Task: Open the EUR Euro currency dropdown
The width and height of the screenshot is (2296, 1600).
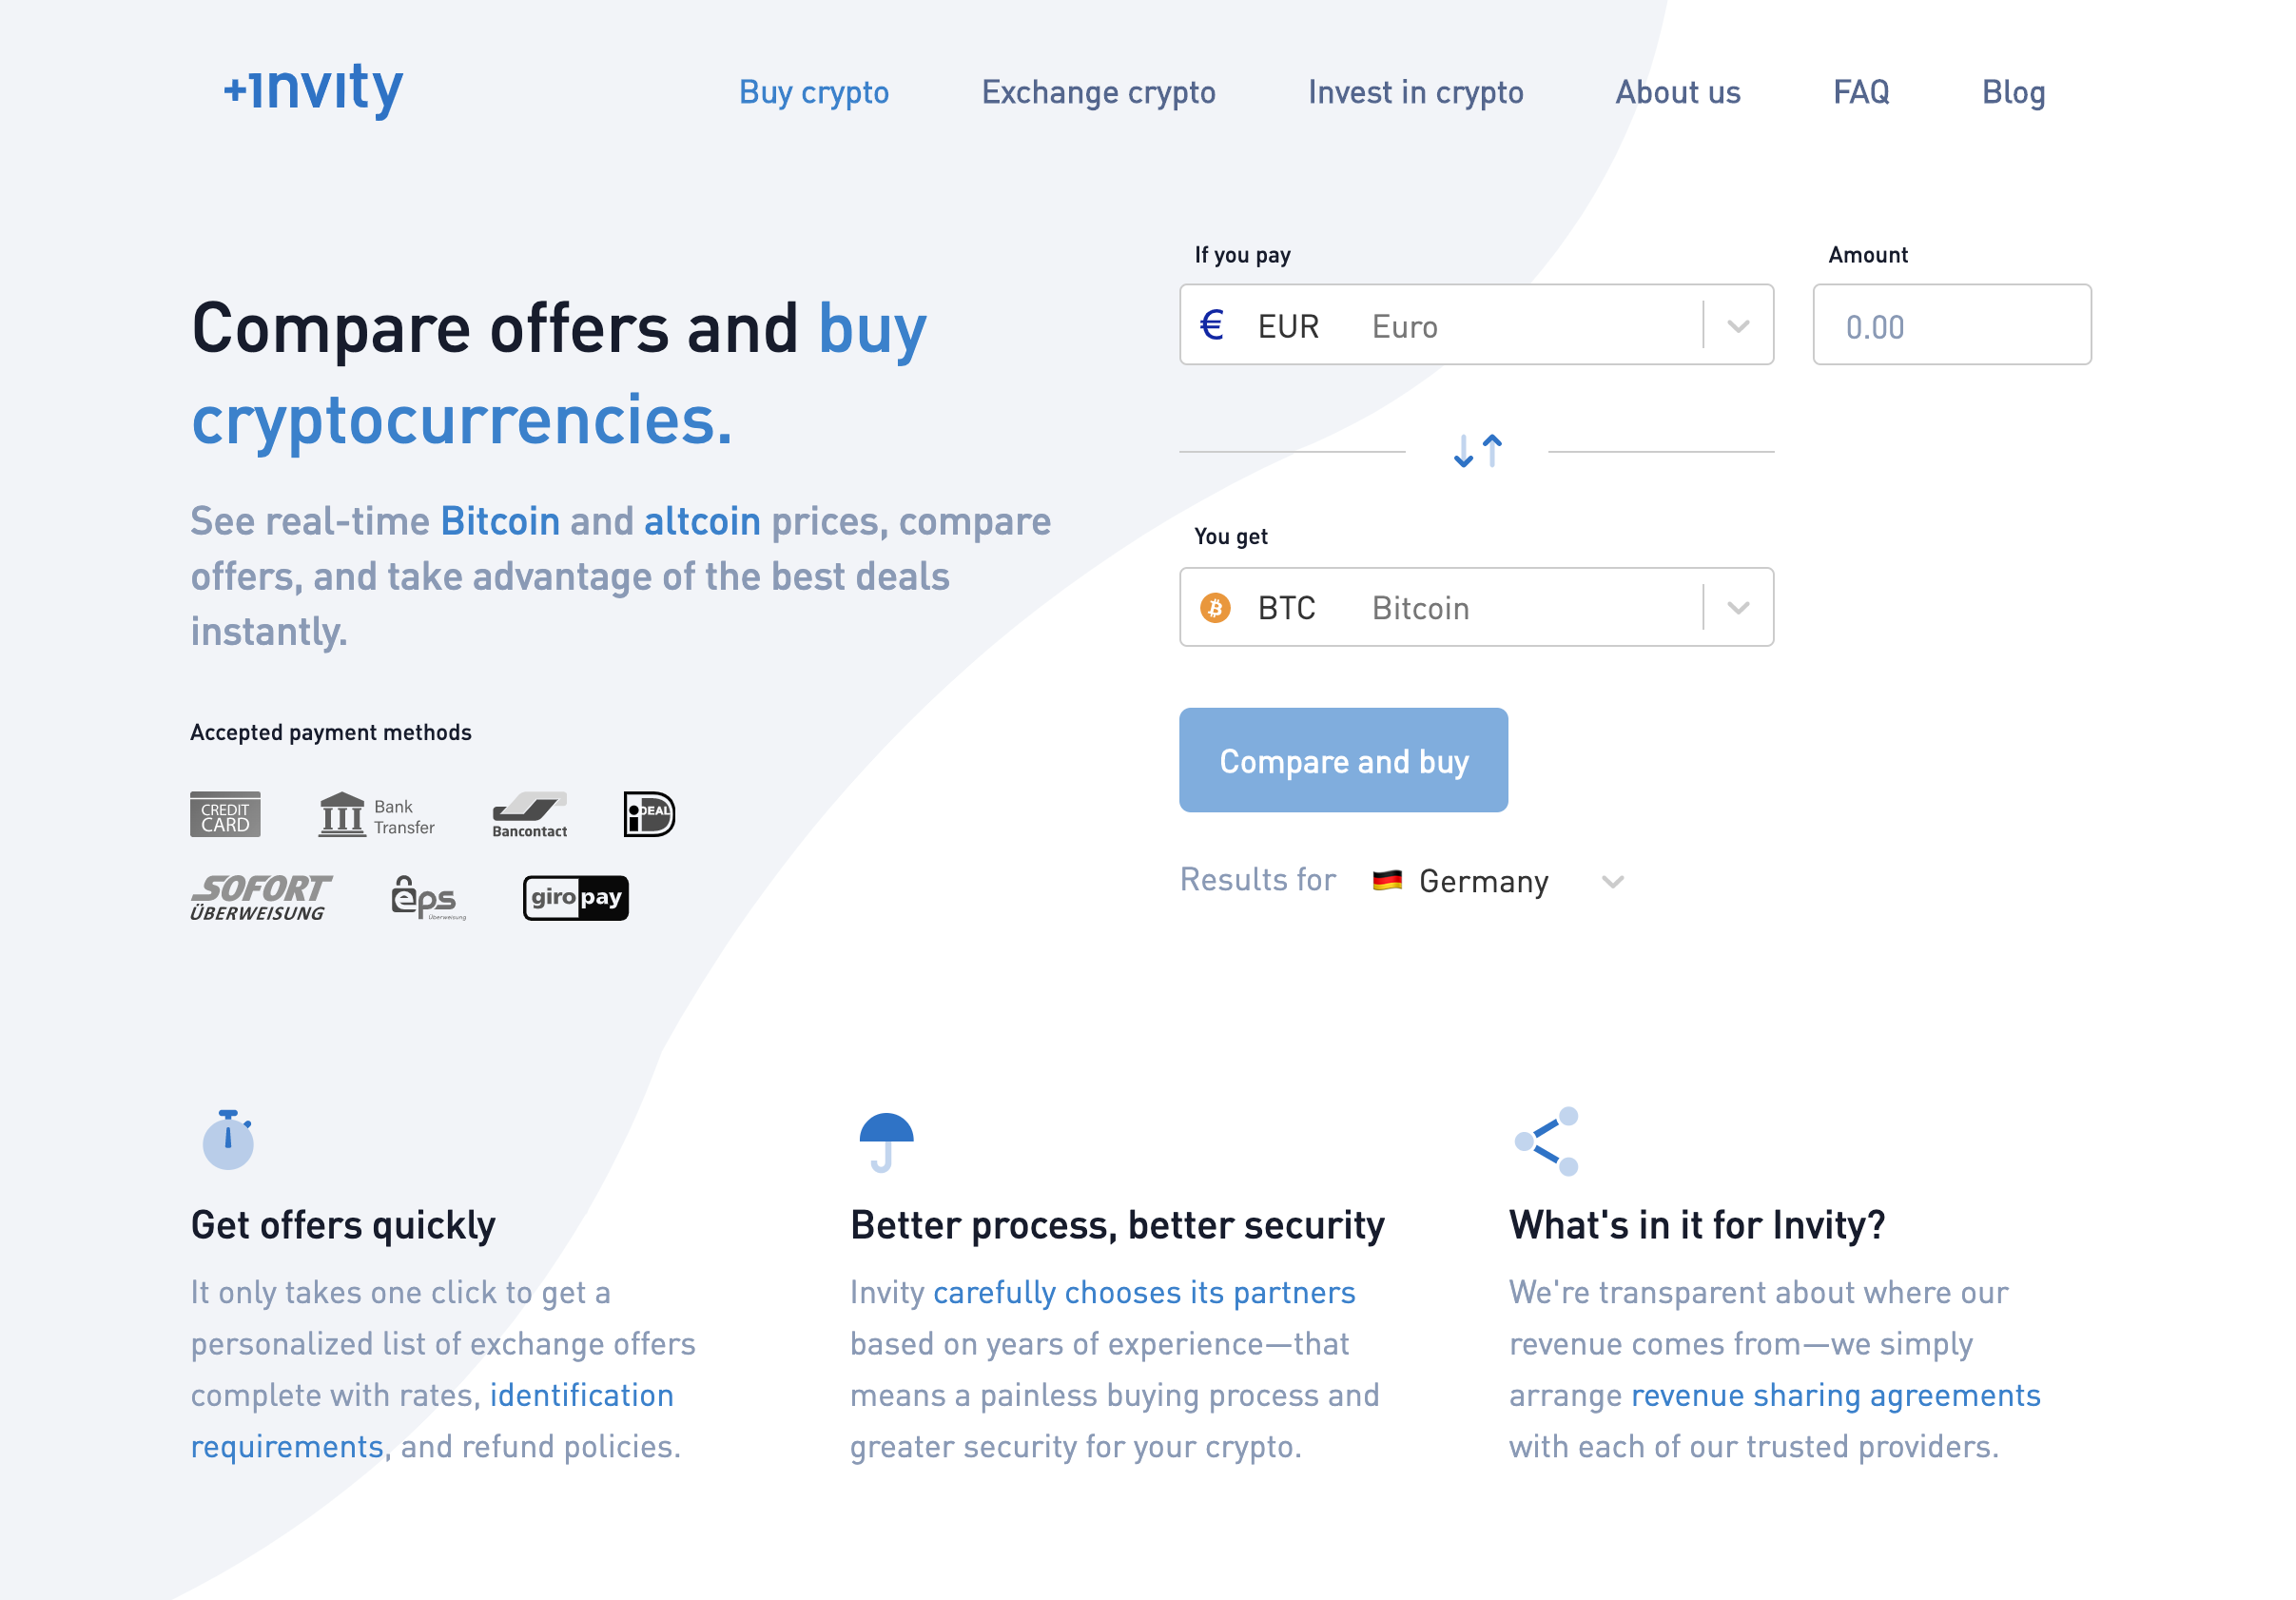Action: [1475, 325]
